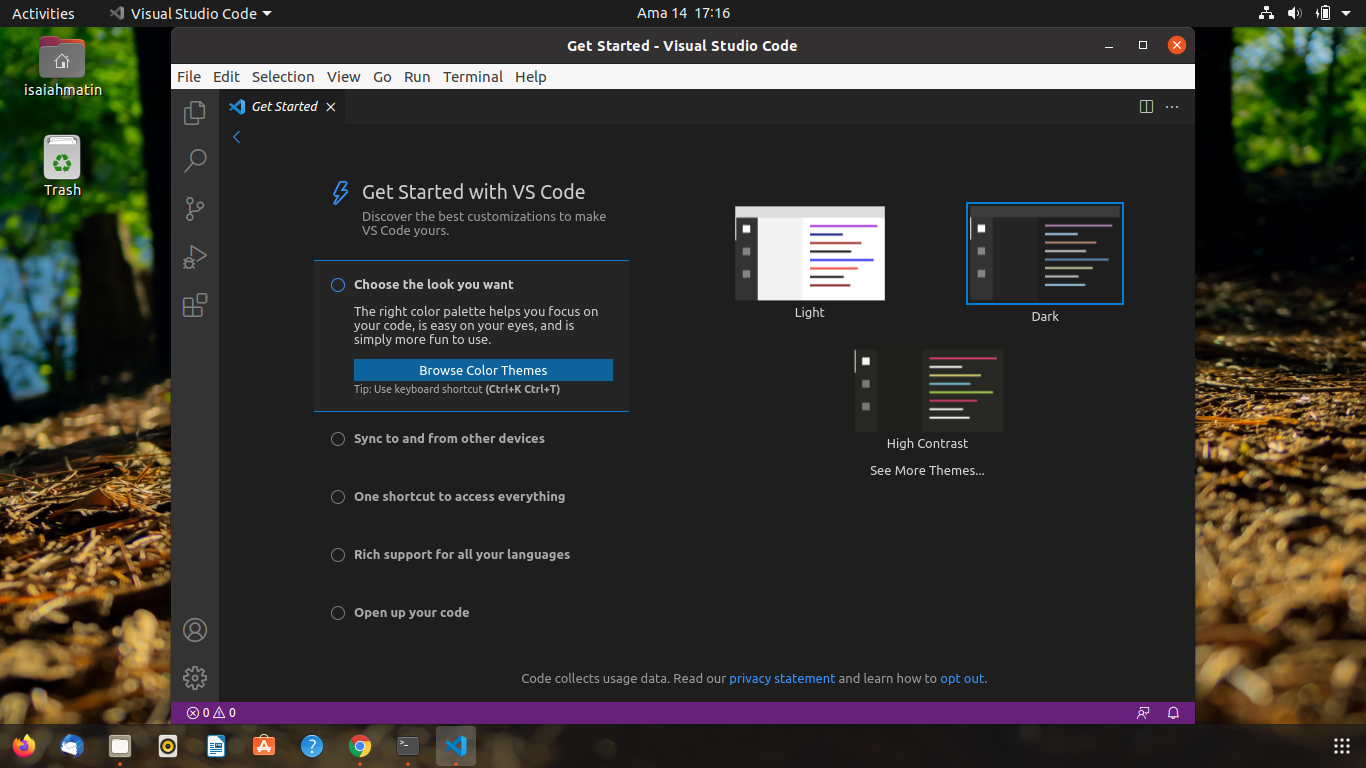Viewport: 1366px width, 768px height.
Task: Open the Selection menu
Action: coord(283,77)
